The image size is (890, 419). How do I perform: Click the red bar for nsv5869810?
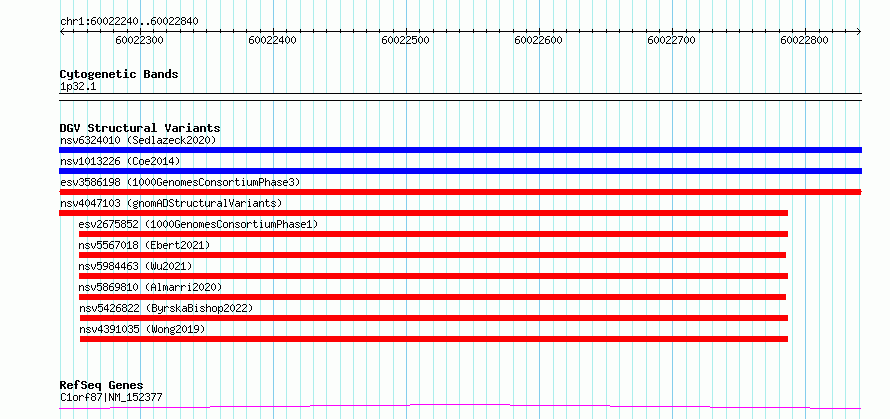pos(433,297)
